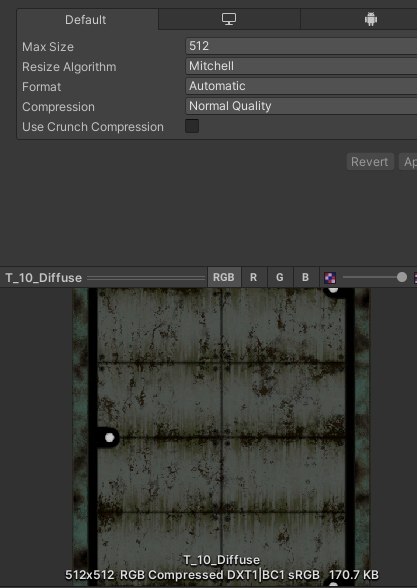Show only the R channel
Screen dimensions: 417x588
[x=254, y=278]
